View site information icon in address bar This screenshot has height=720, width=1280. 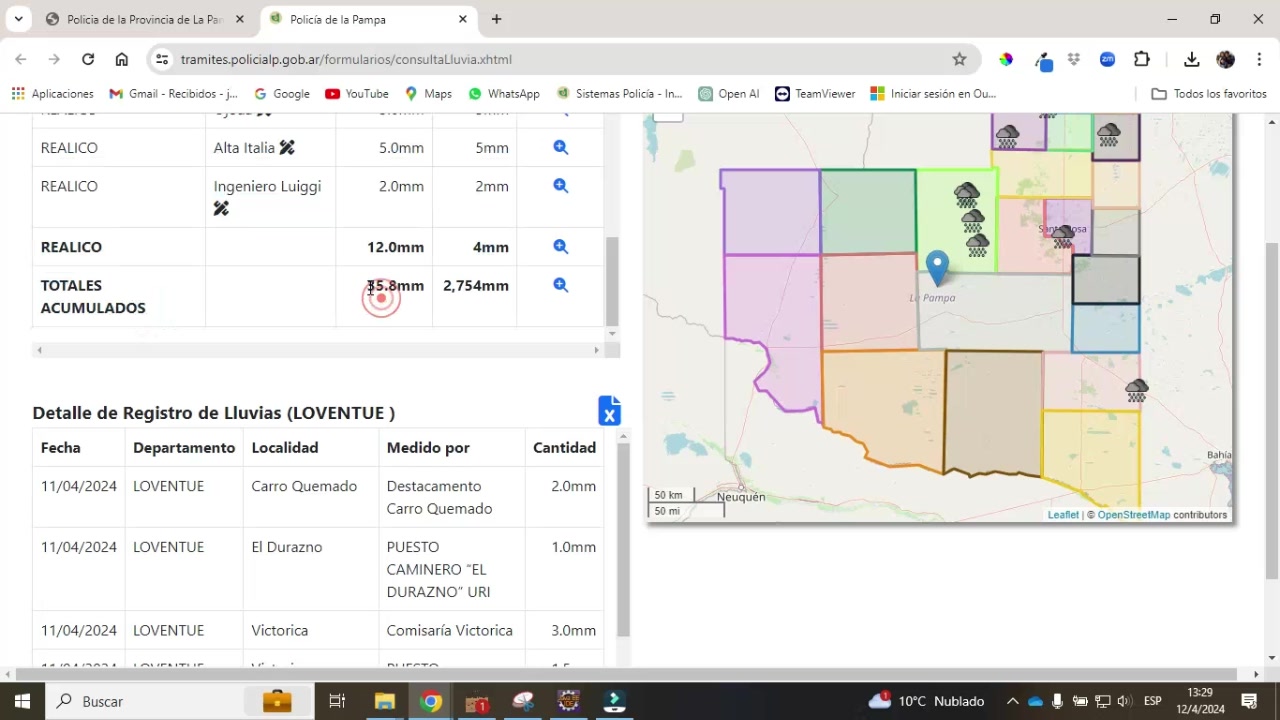point(162,59)
